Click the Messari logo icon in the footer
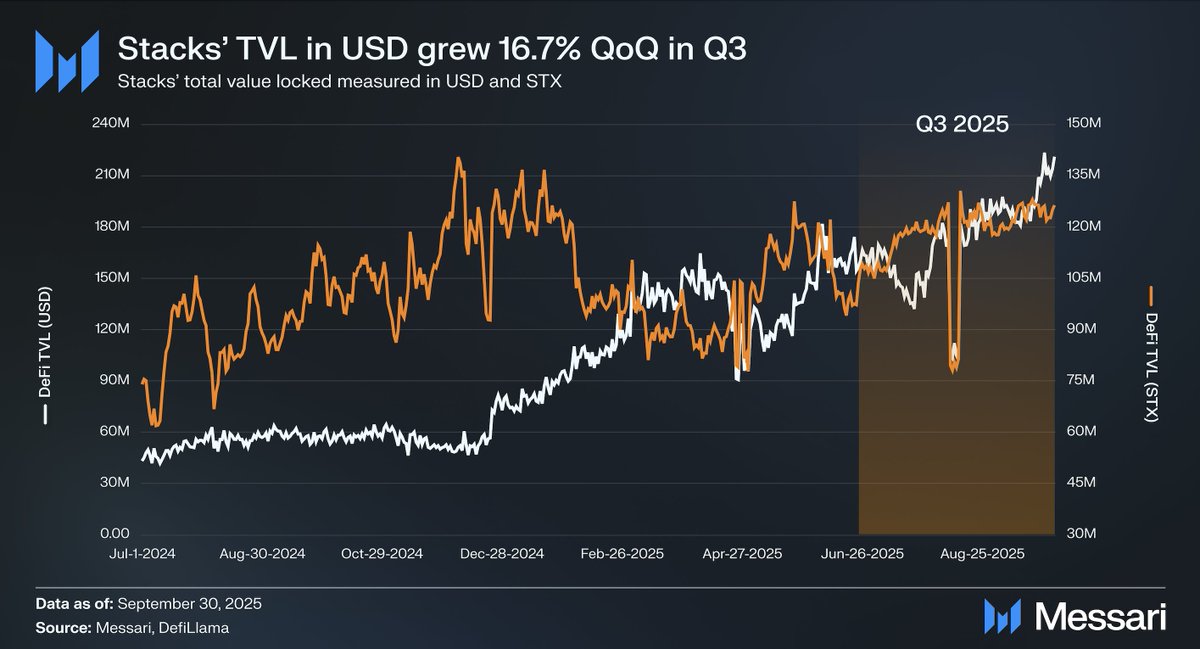 tap(1002, 616)
